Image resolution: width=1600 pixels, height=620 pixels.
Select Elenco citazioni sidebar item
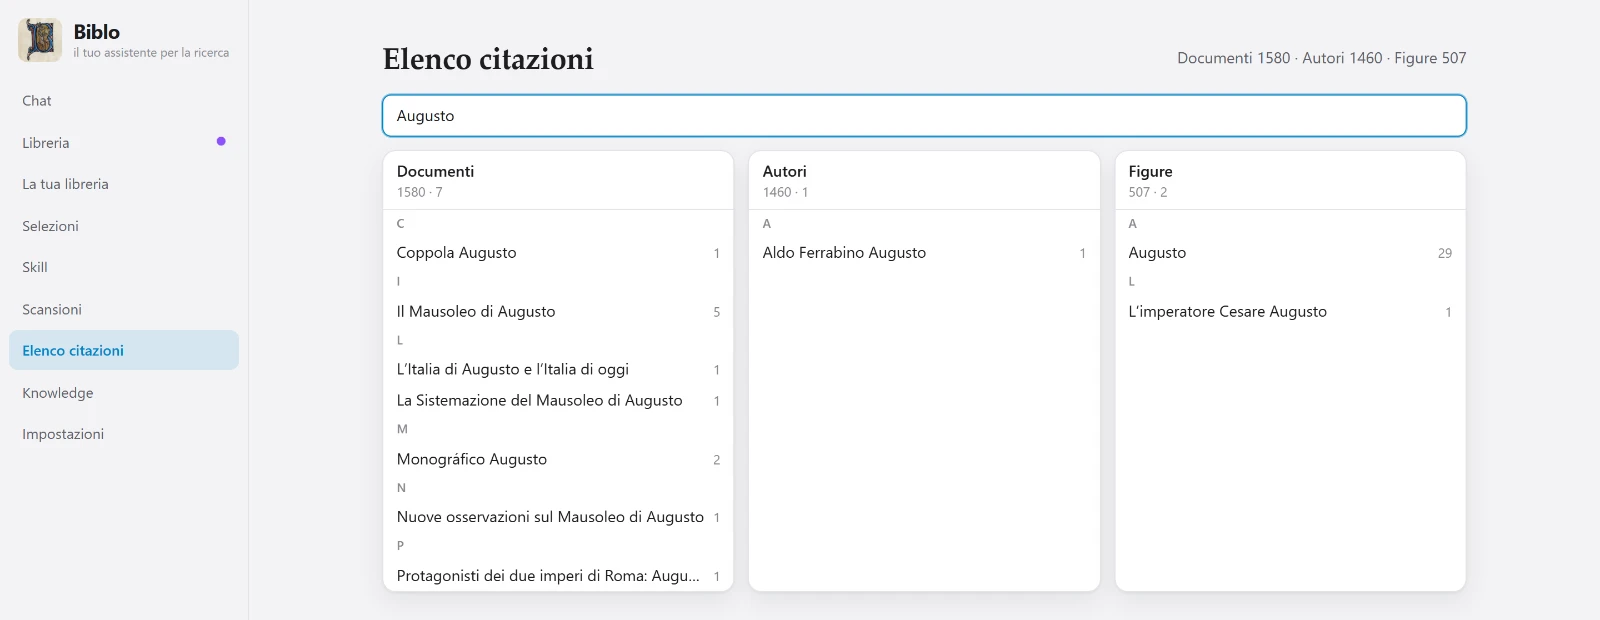pos(124,350)
